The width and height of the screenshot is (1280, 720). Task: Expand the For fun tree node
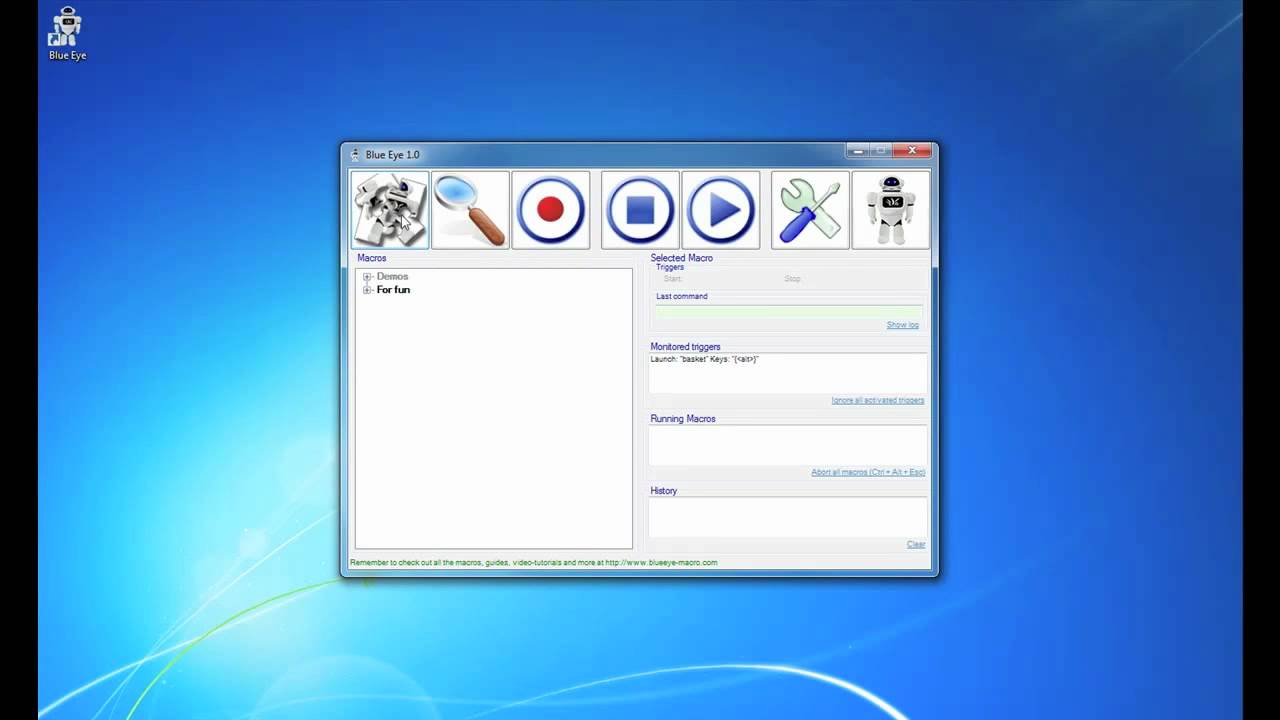[367, 290]
